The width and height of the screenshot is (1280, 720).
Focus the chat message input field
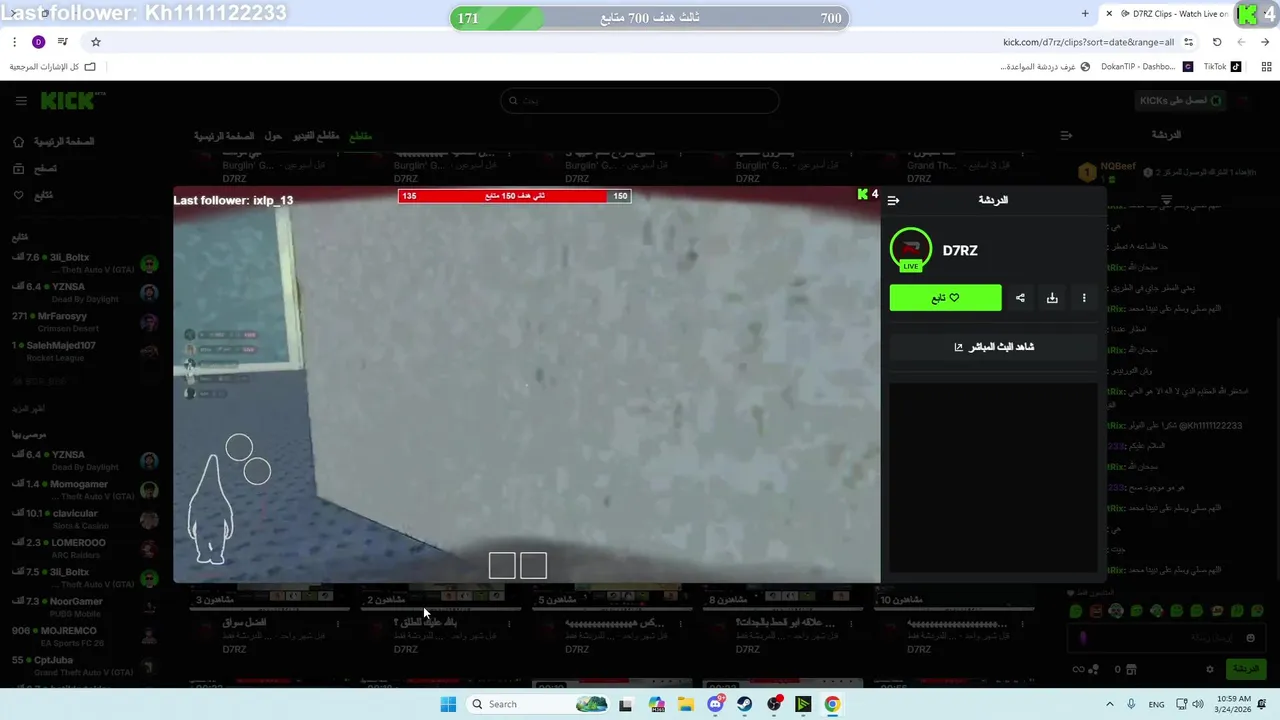pyautogui.click(x=1166, y=638)
